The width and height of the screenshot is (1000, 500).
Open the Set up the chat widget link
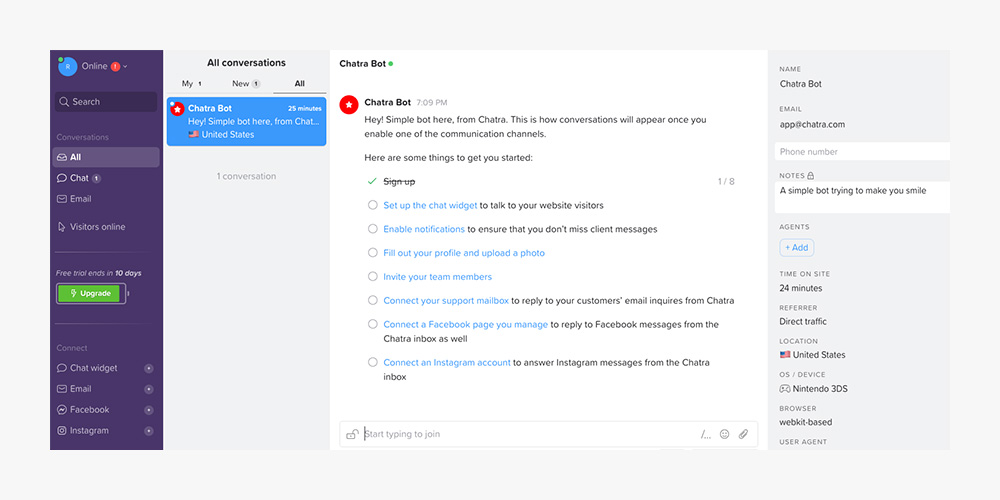pos(430,205)
